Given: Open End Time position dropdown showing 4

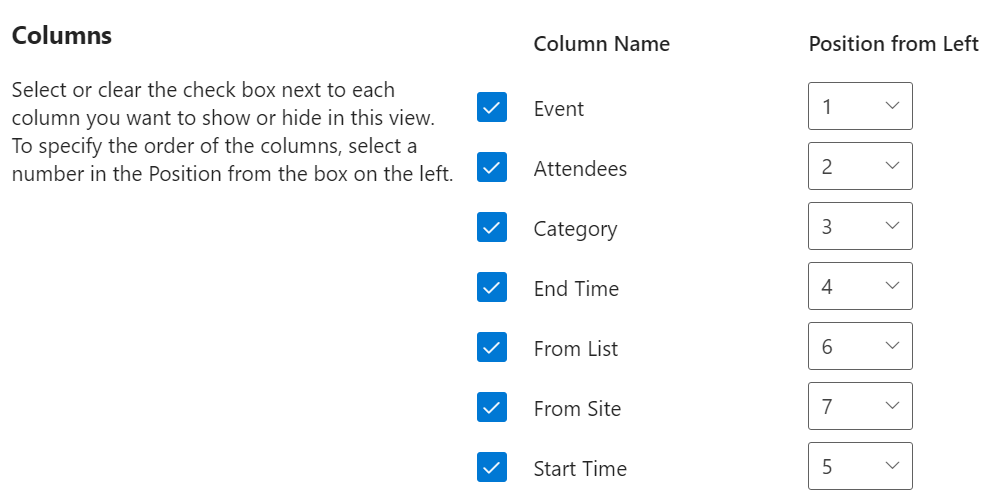Looking at the screenshot, I should (860, 286).
